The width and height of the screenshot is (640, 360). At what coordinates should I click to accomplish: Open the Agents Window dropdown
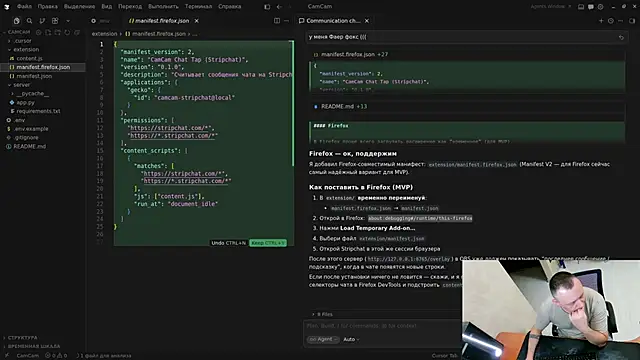(x=551, y=7)
